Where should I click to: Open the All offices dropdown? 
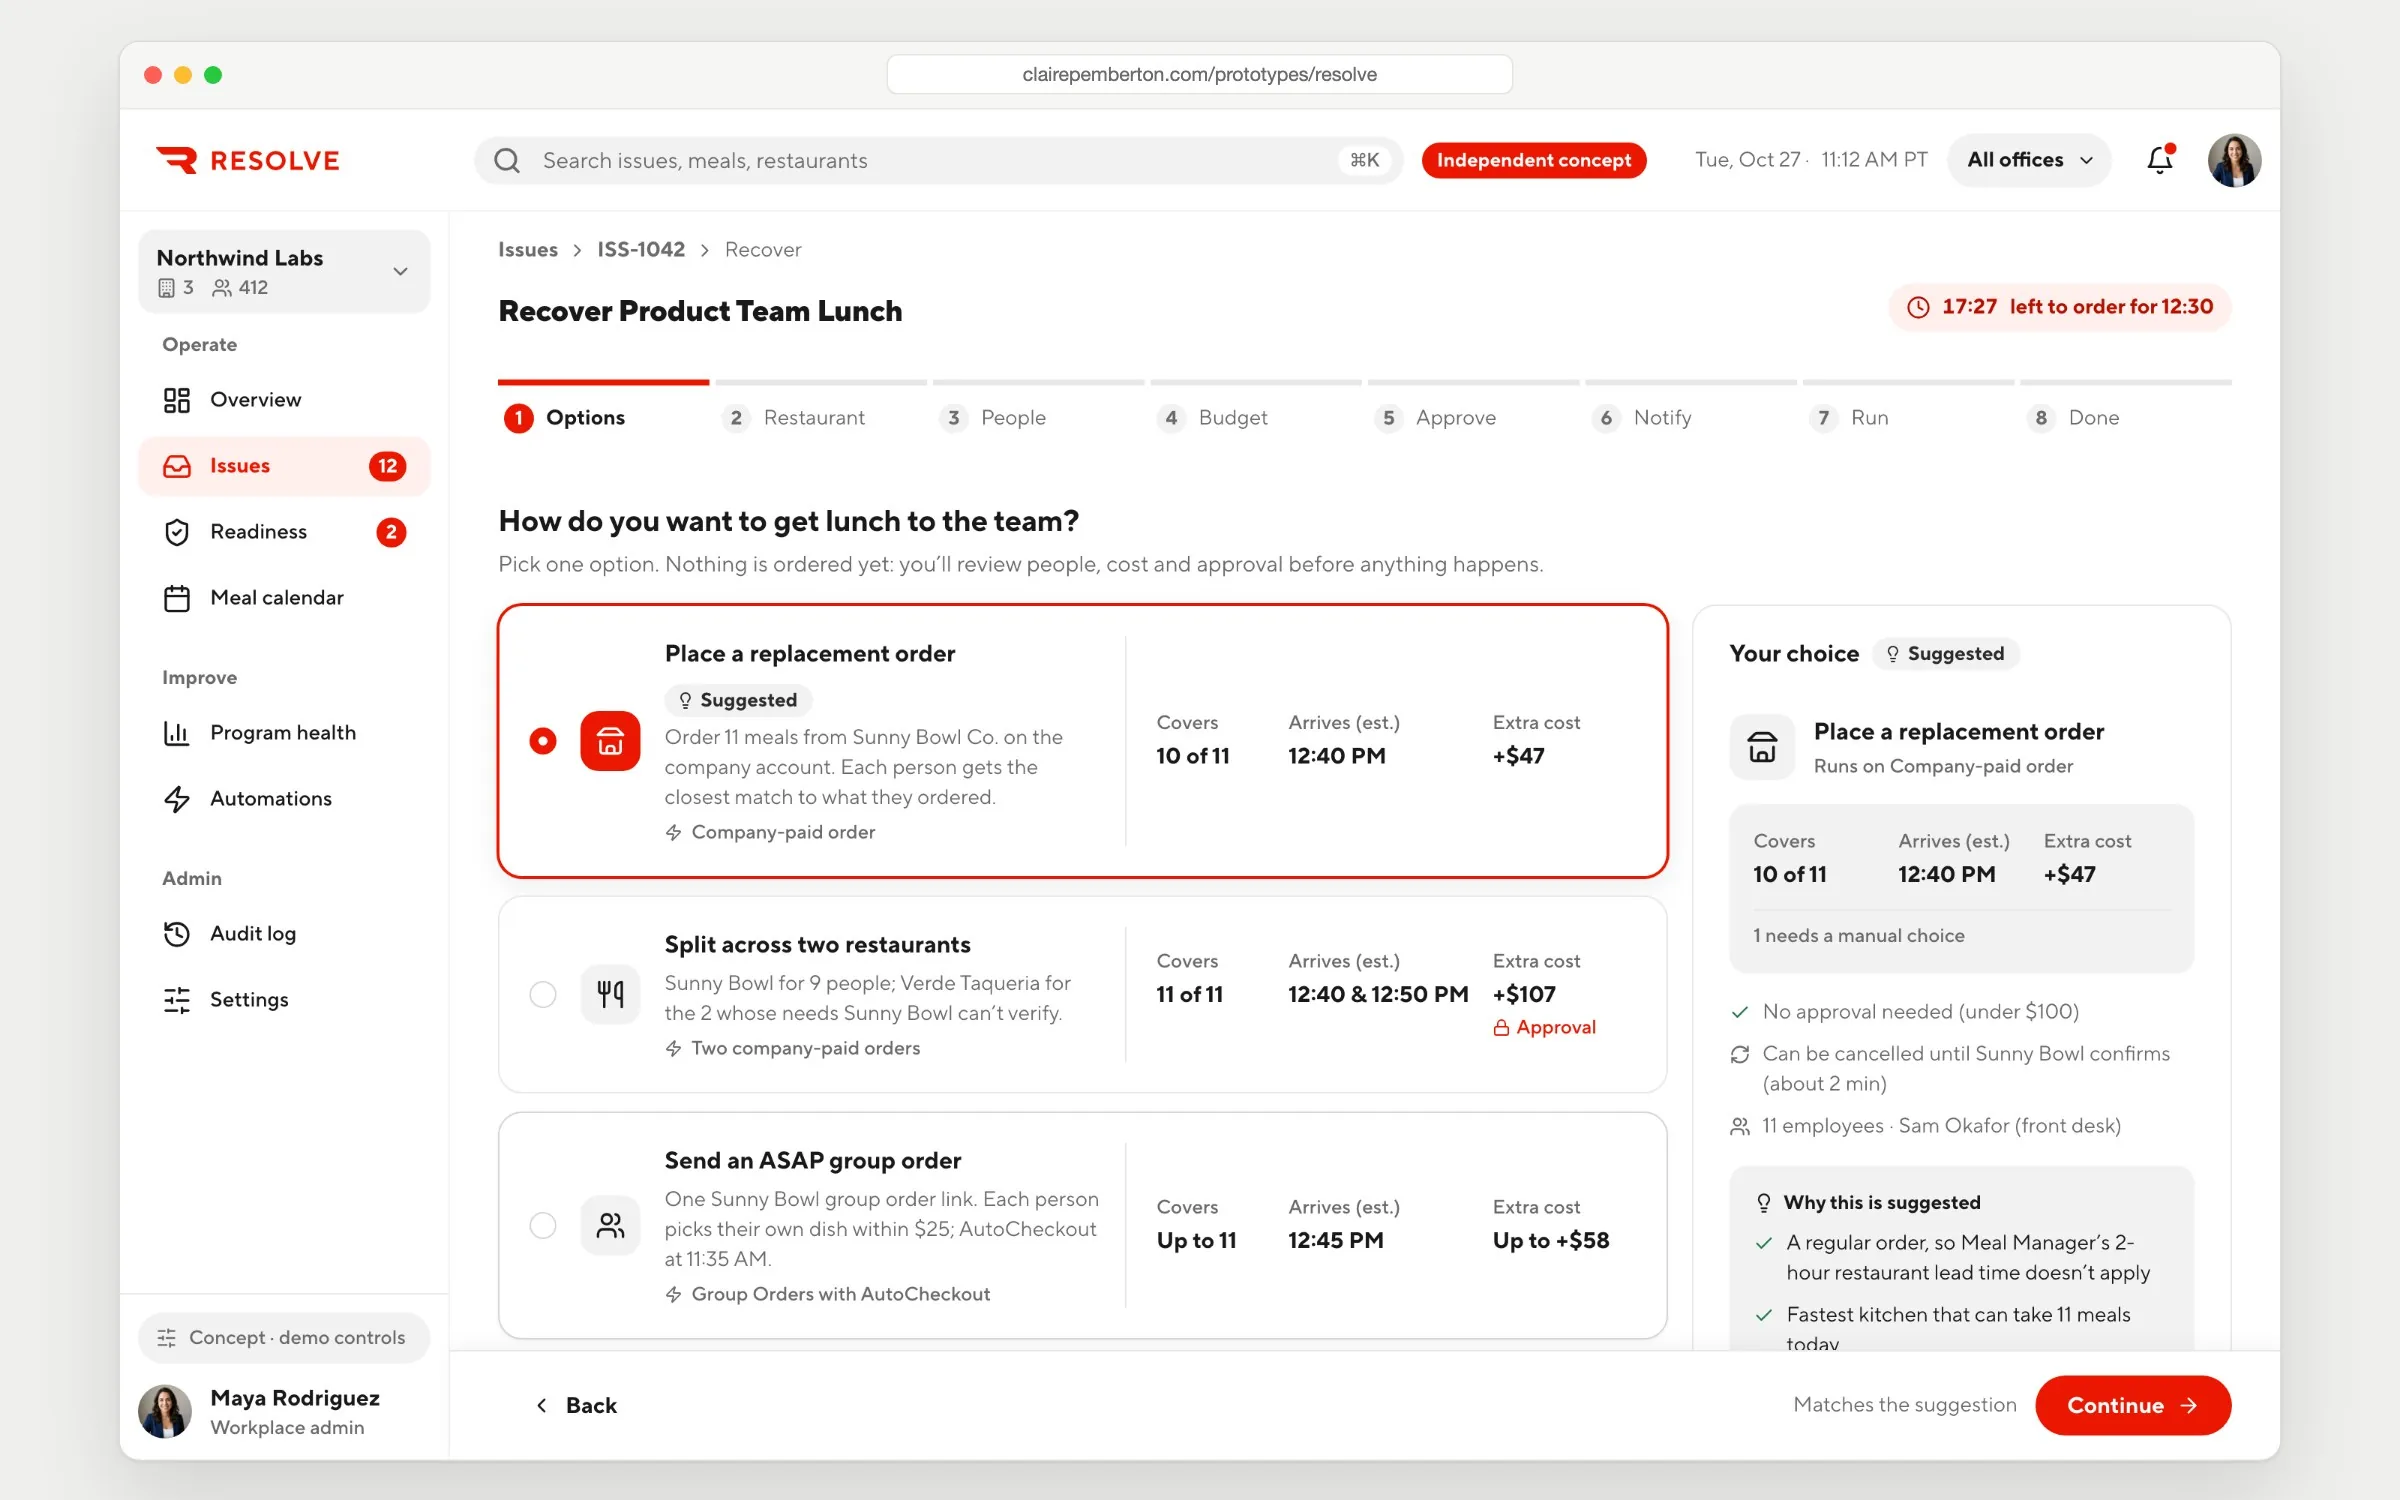coord(2029,160)
